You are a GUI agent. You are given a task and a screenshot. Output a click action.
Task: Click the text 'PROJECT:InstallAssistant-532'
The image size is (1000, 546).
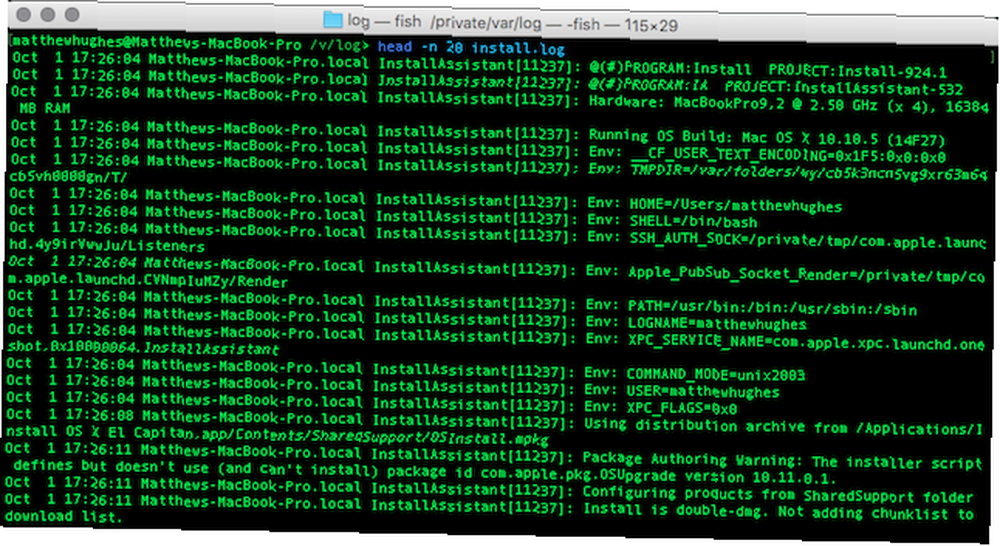(x=844, y=88)
